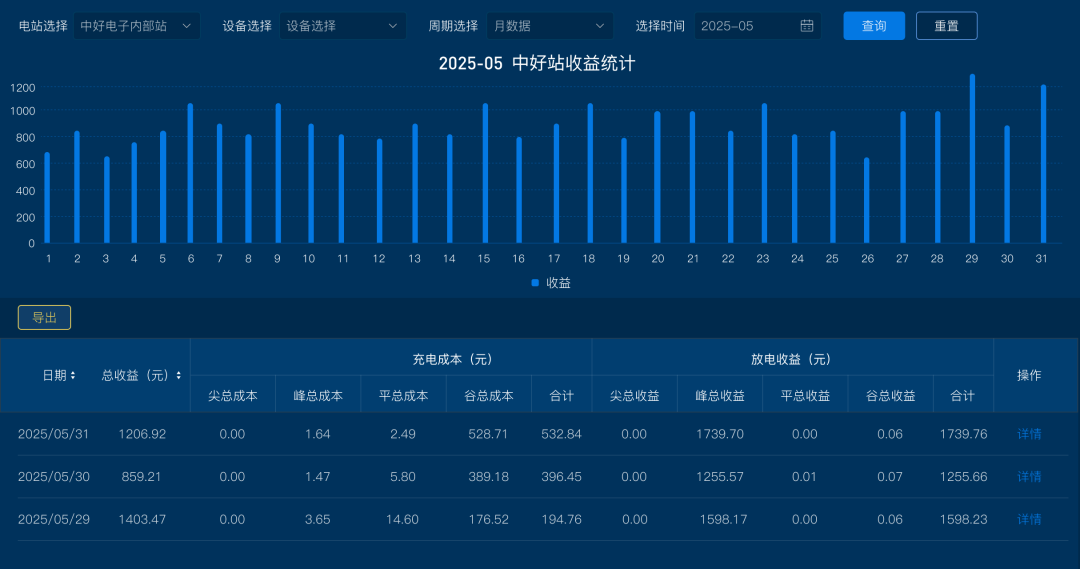The width and height of the screenshot is (1080, 569).
Task: Click the 峰总收益 column header
Action: pos(720,396)
